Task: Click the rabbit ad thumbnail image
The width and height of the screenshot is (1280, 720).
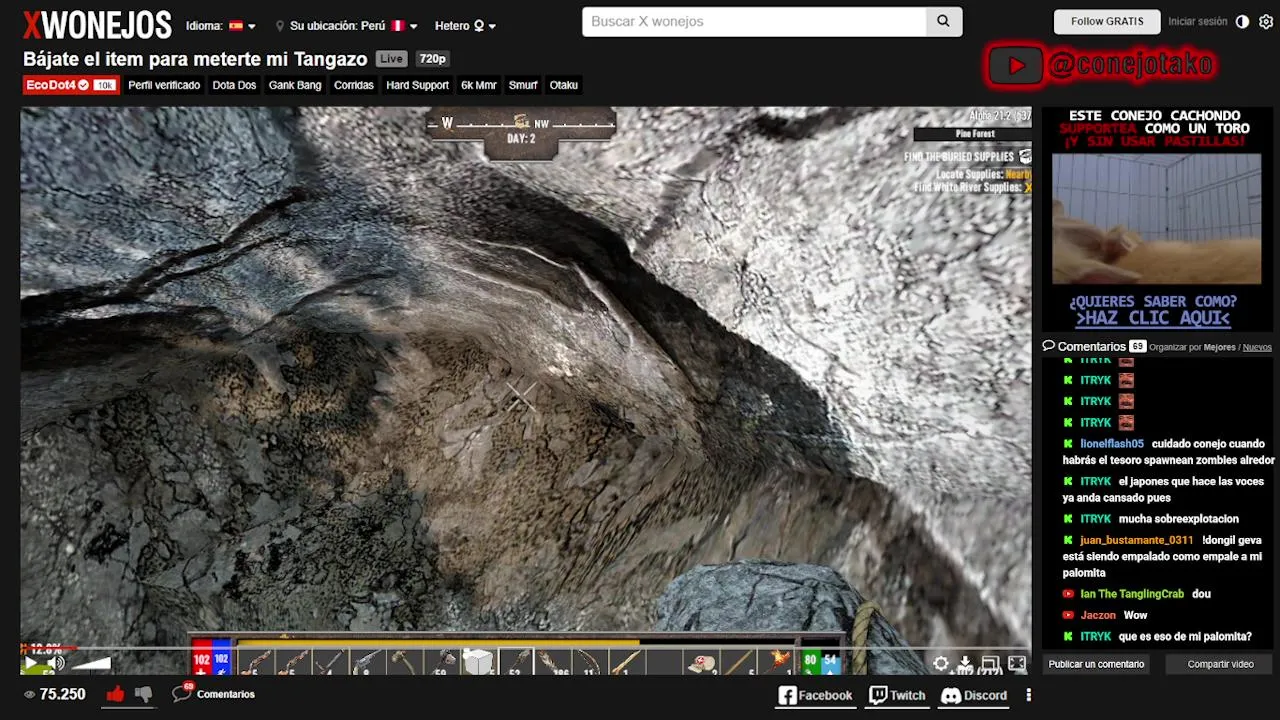Action: [1156, 219]
